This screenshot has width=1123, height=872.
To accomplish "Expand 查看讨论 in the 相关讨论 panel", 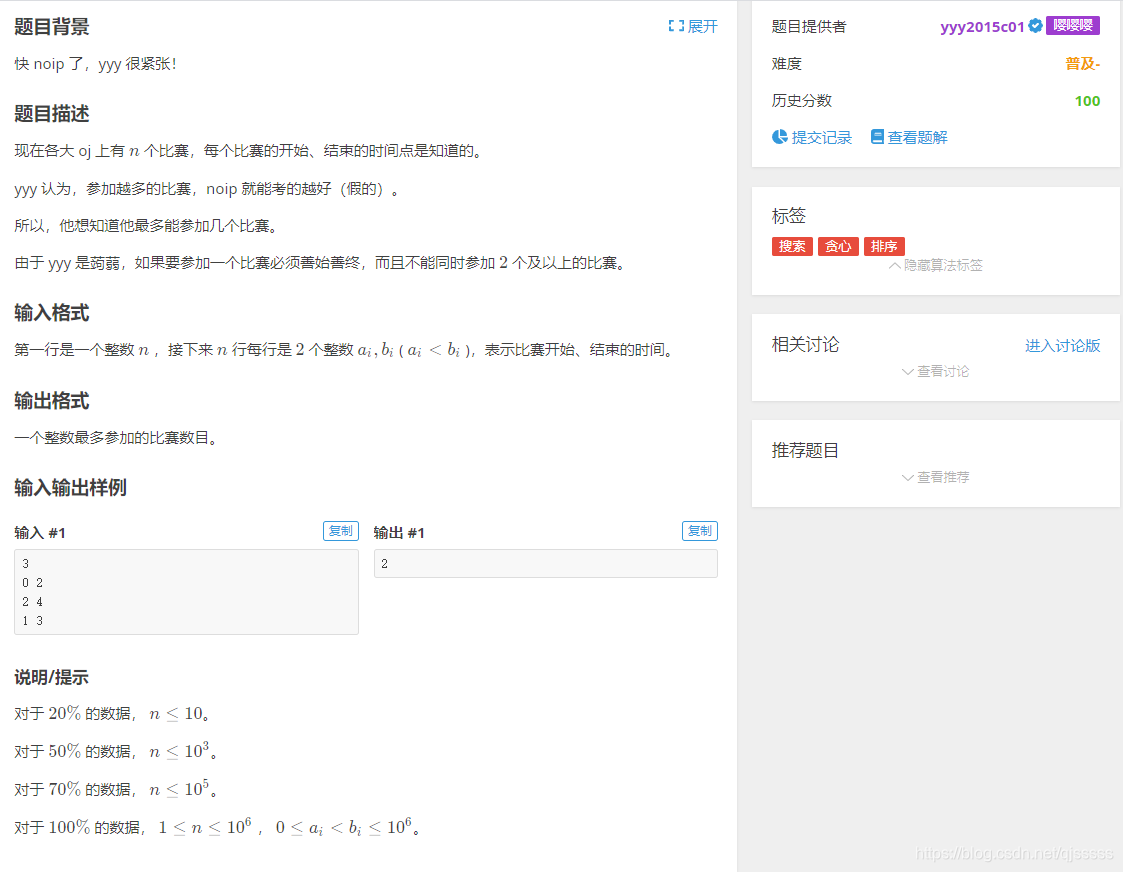I will click(x=935, y=371).
